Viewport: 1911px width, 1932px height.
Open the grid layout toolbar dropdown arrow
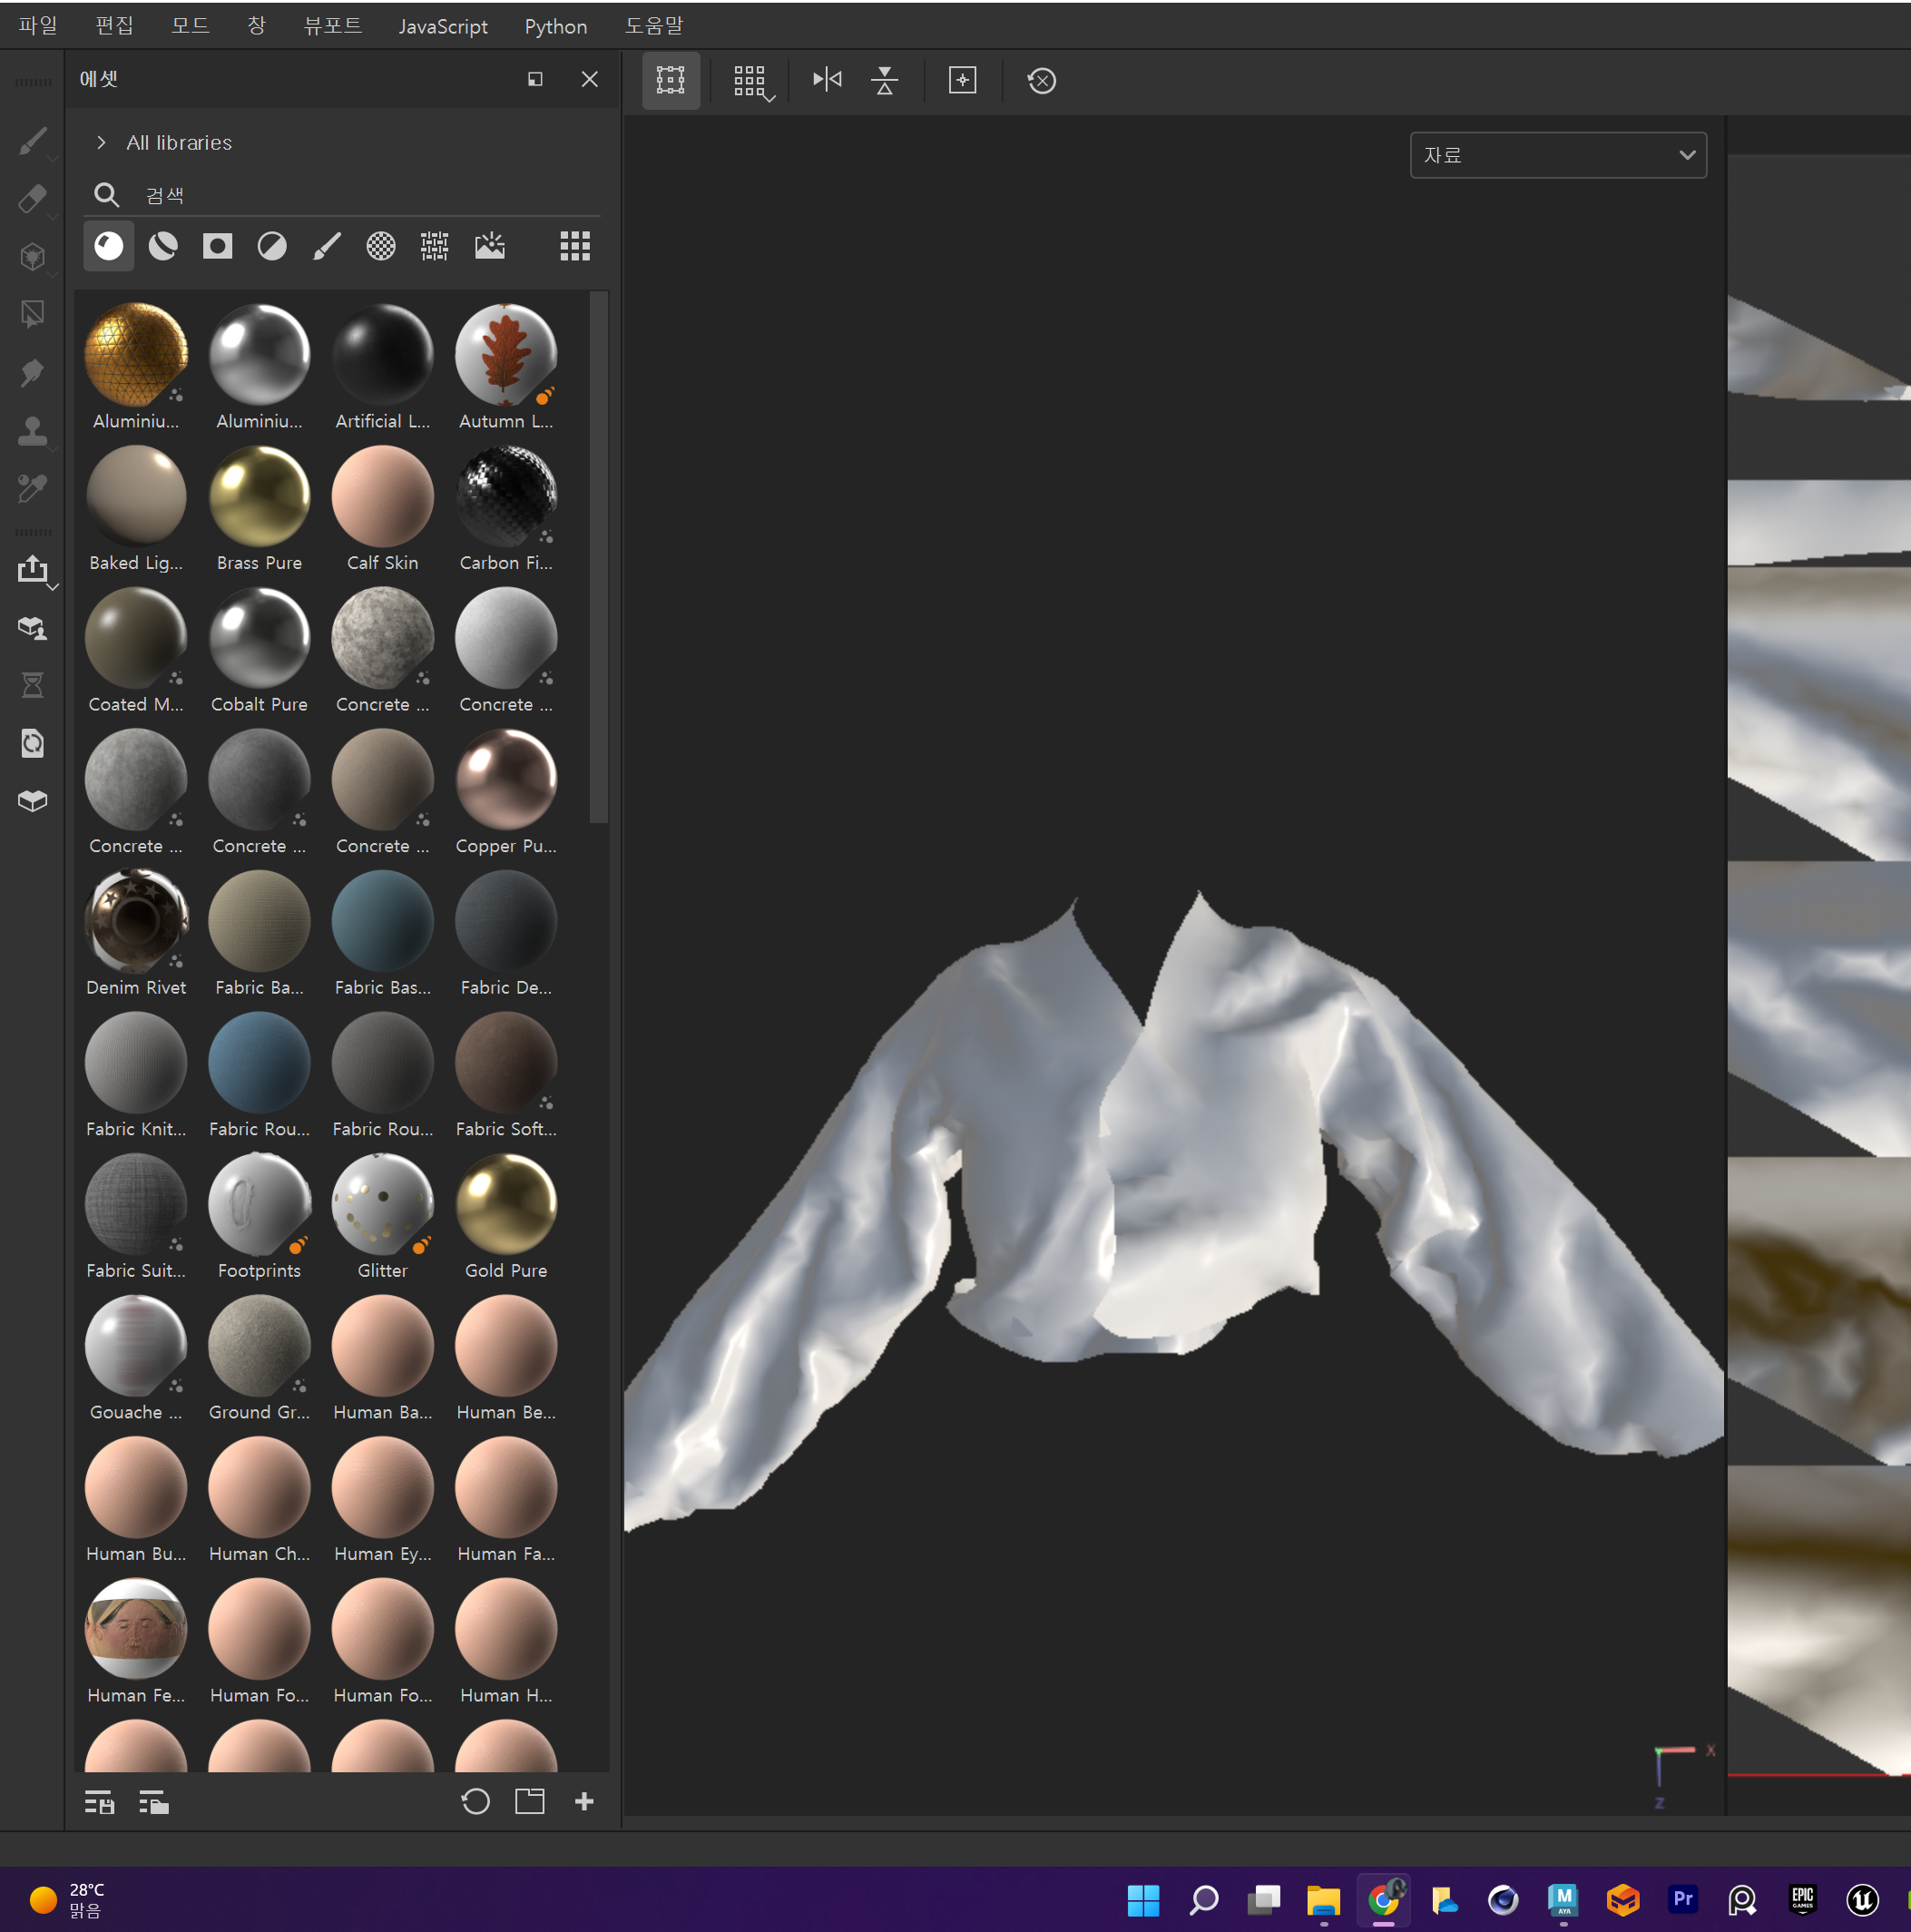pyautogui.click(x=768, y=97)
